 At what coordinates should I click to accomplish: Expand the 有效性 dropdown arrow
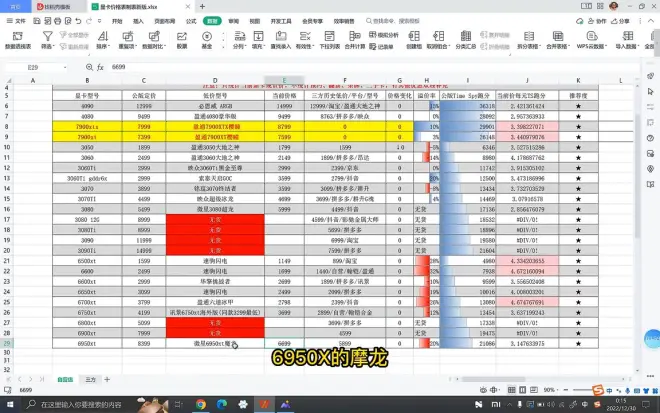(313, 47)
